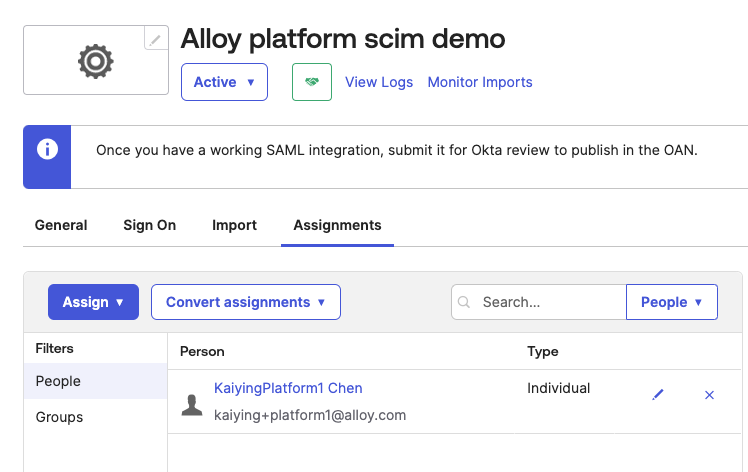Screen dimensions: 748x472
Task: Click the Person column header
Action: click(x=202, y=352)
